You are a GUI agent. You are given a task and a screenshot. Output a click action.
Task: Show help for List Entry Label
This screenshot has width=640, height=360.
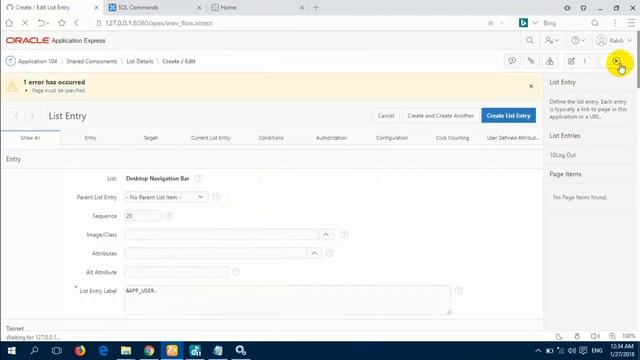[459, 291]
